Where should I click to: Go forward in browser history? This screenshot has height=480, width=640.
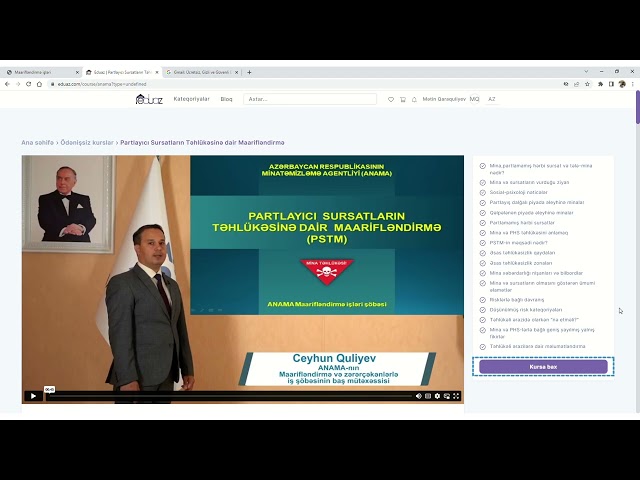coord(18,84)
